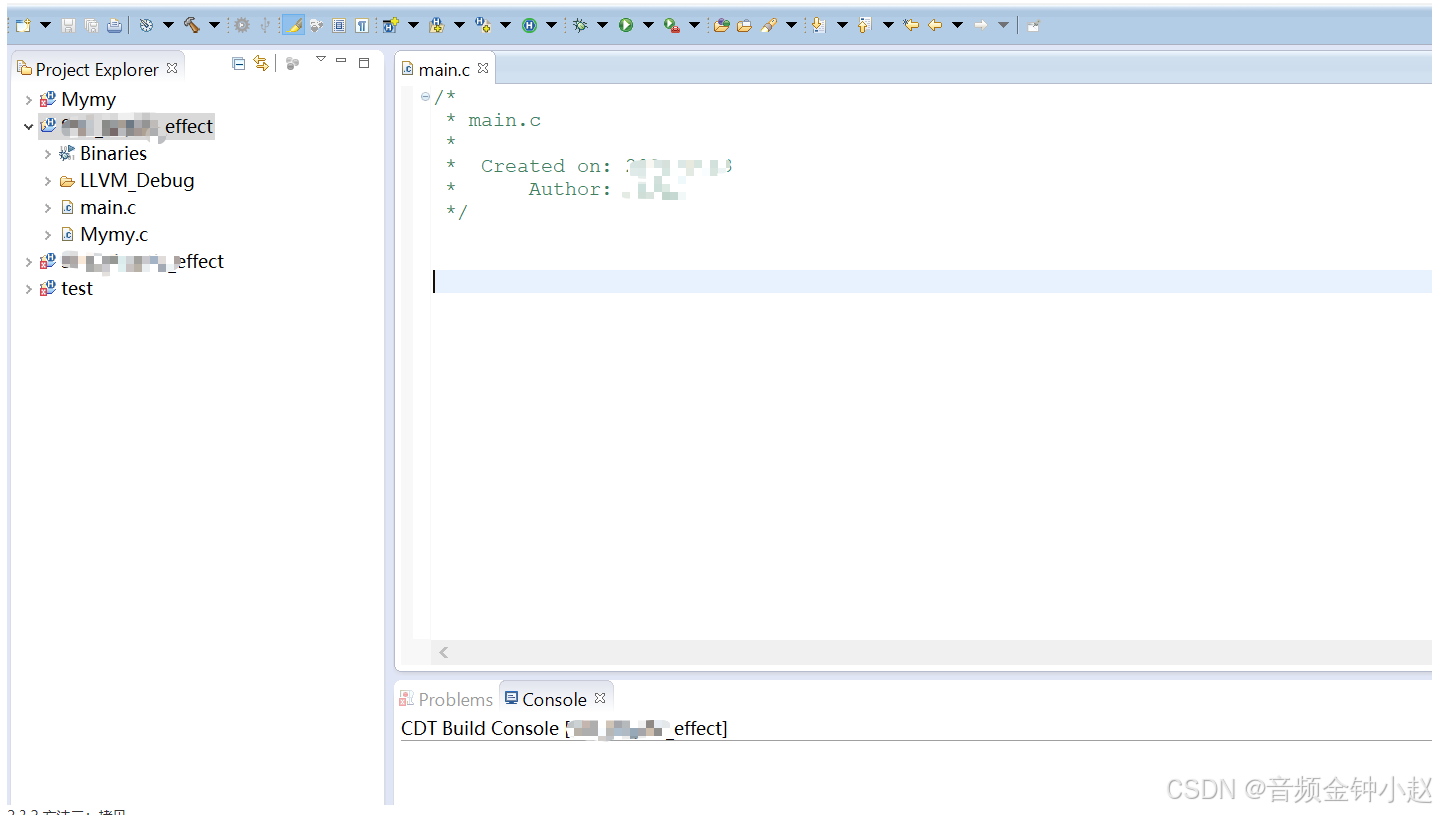The width and height of the screenshot is (1437, 815).
Task: Click the green circled H icon
Action: 529,25
